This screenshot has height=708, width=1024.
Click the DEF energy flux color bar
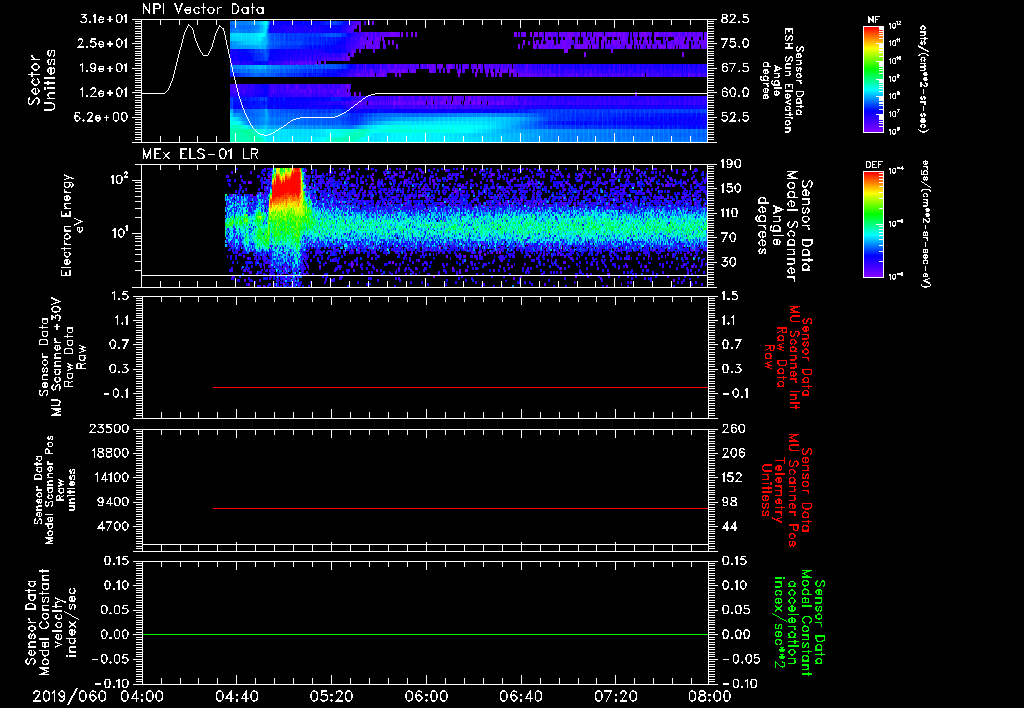(873, 224)
